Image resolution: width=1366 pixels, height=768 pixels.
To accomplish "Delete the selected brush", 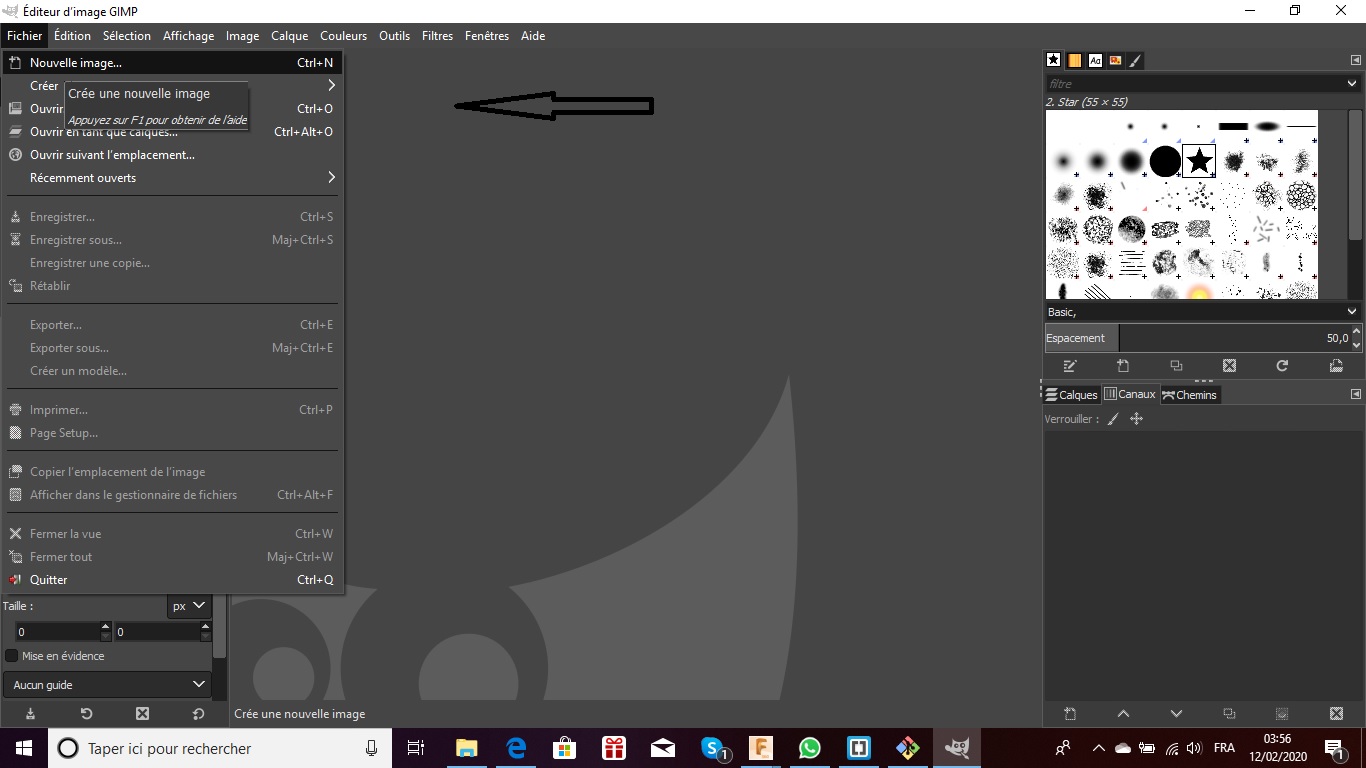I will (1229, 366).
